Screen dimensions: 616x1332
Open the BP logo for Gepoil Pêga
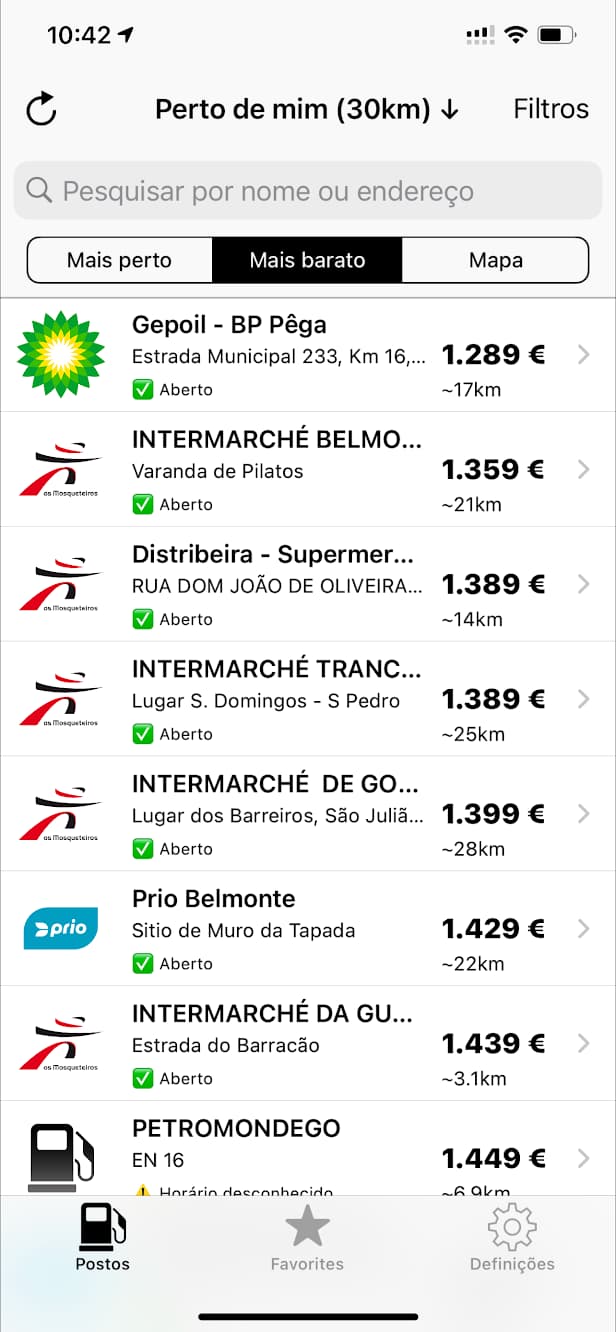point(61,354)
